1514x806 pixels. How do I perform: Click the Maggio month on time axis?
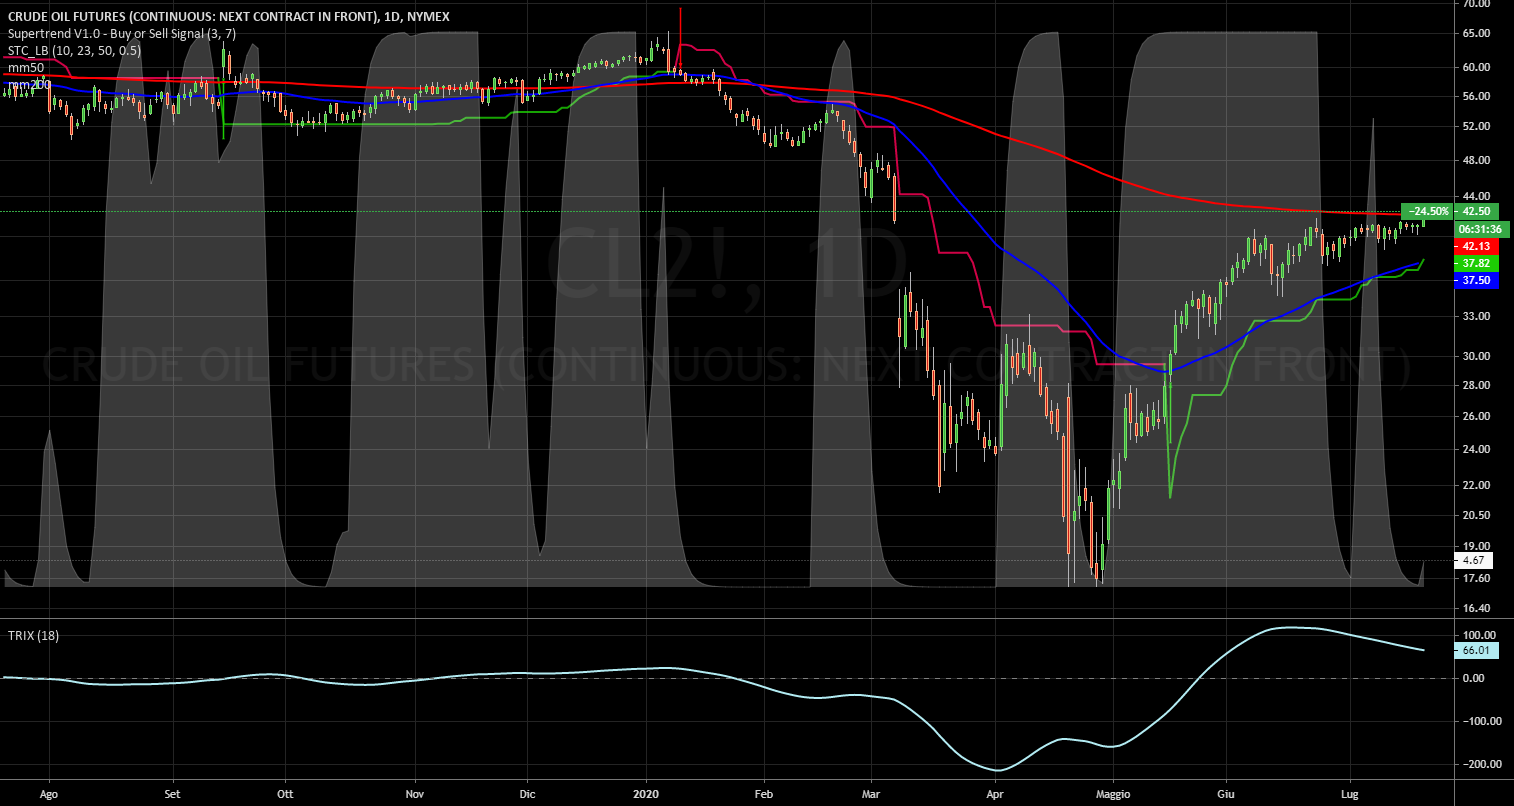tap(1112, 795)
